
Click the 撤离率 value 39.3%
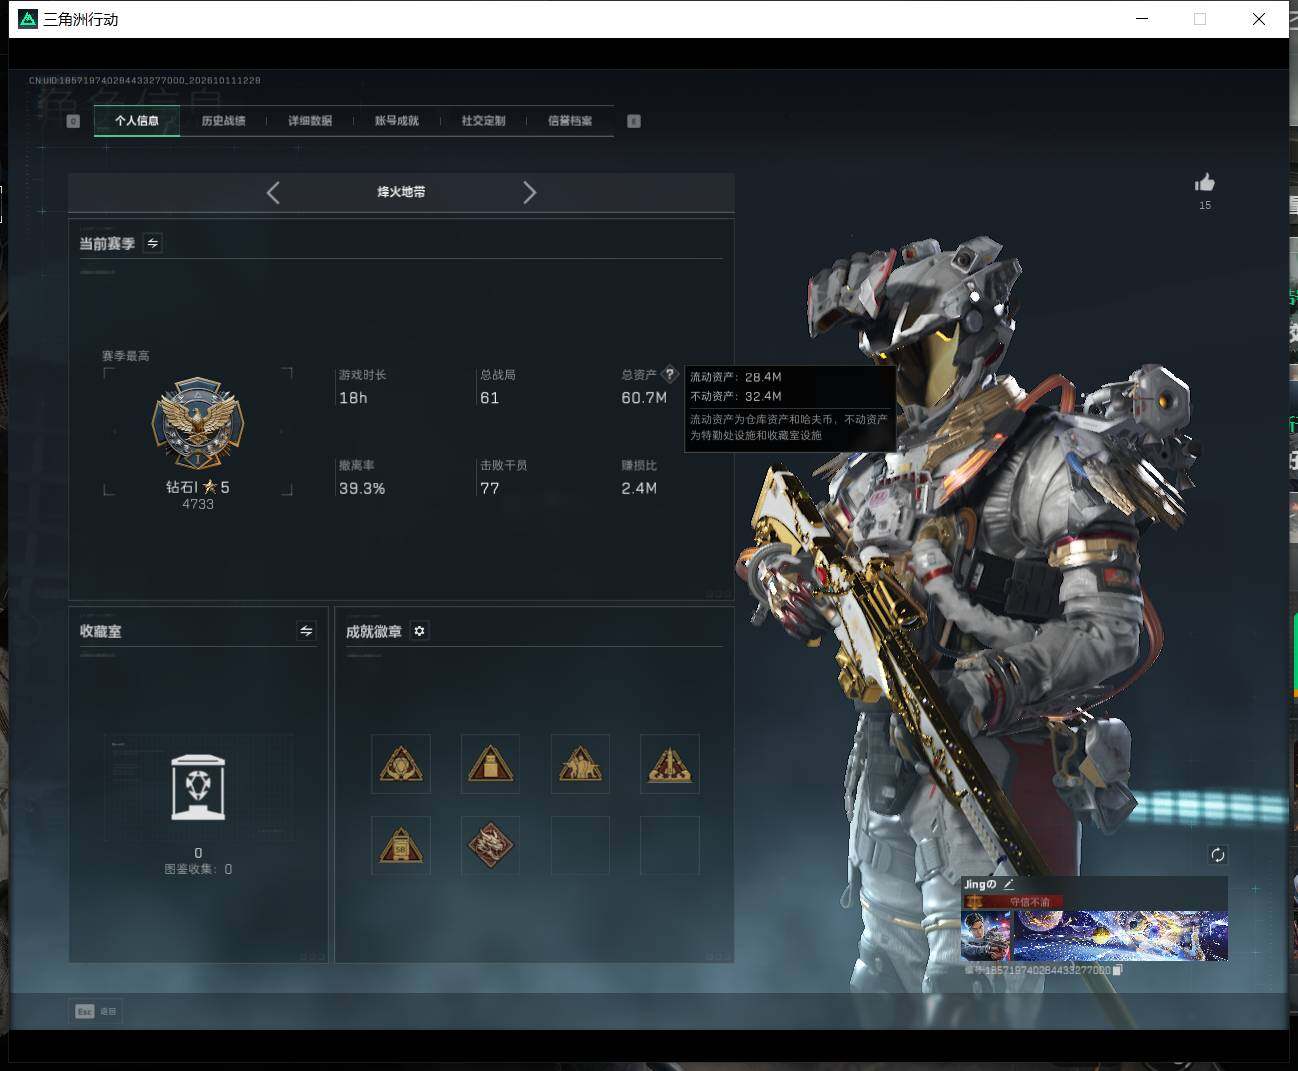pos(362,488)
